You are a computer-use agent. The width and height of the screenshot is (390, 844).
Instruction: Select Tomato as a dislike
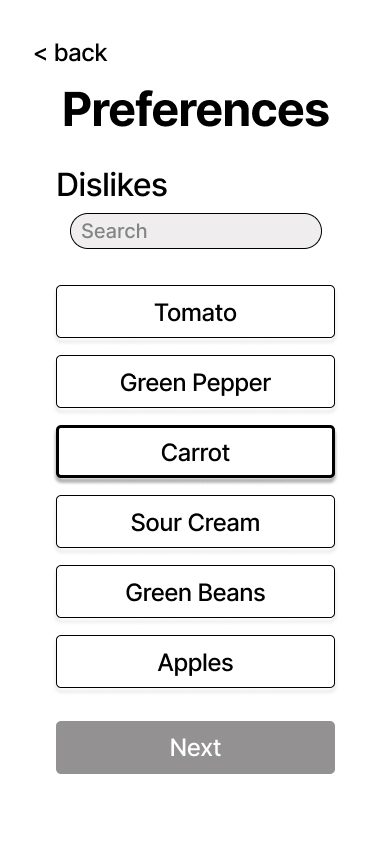tap(195, 312)
